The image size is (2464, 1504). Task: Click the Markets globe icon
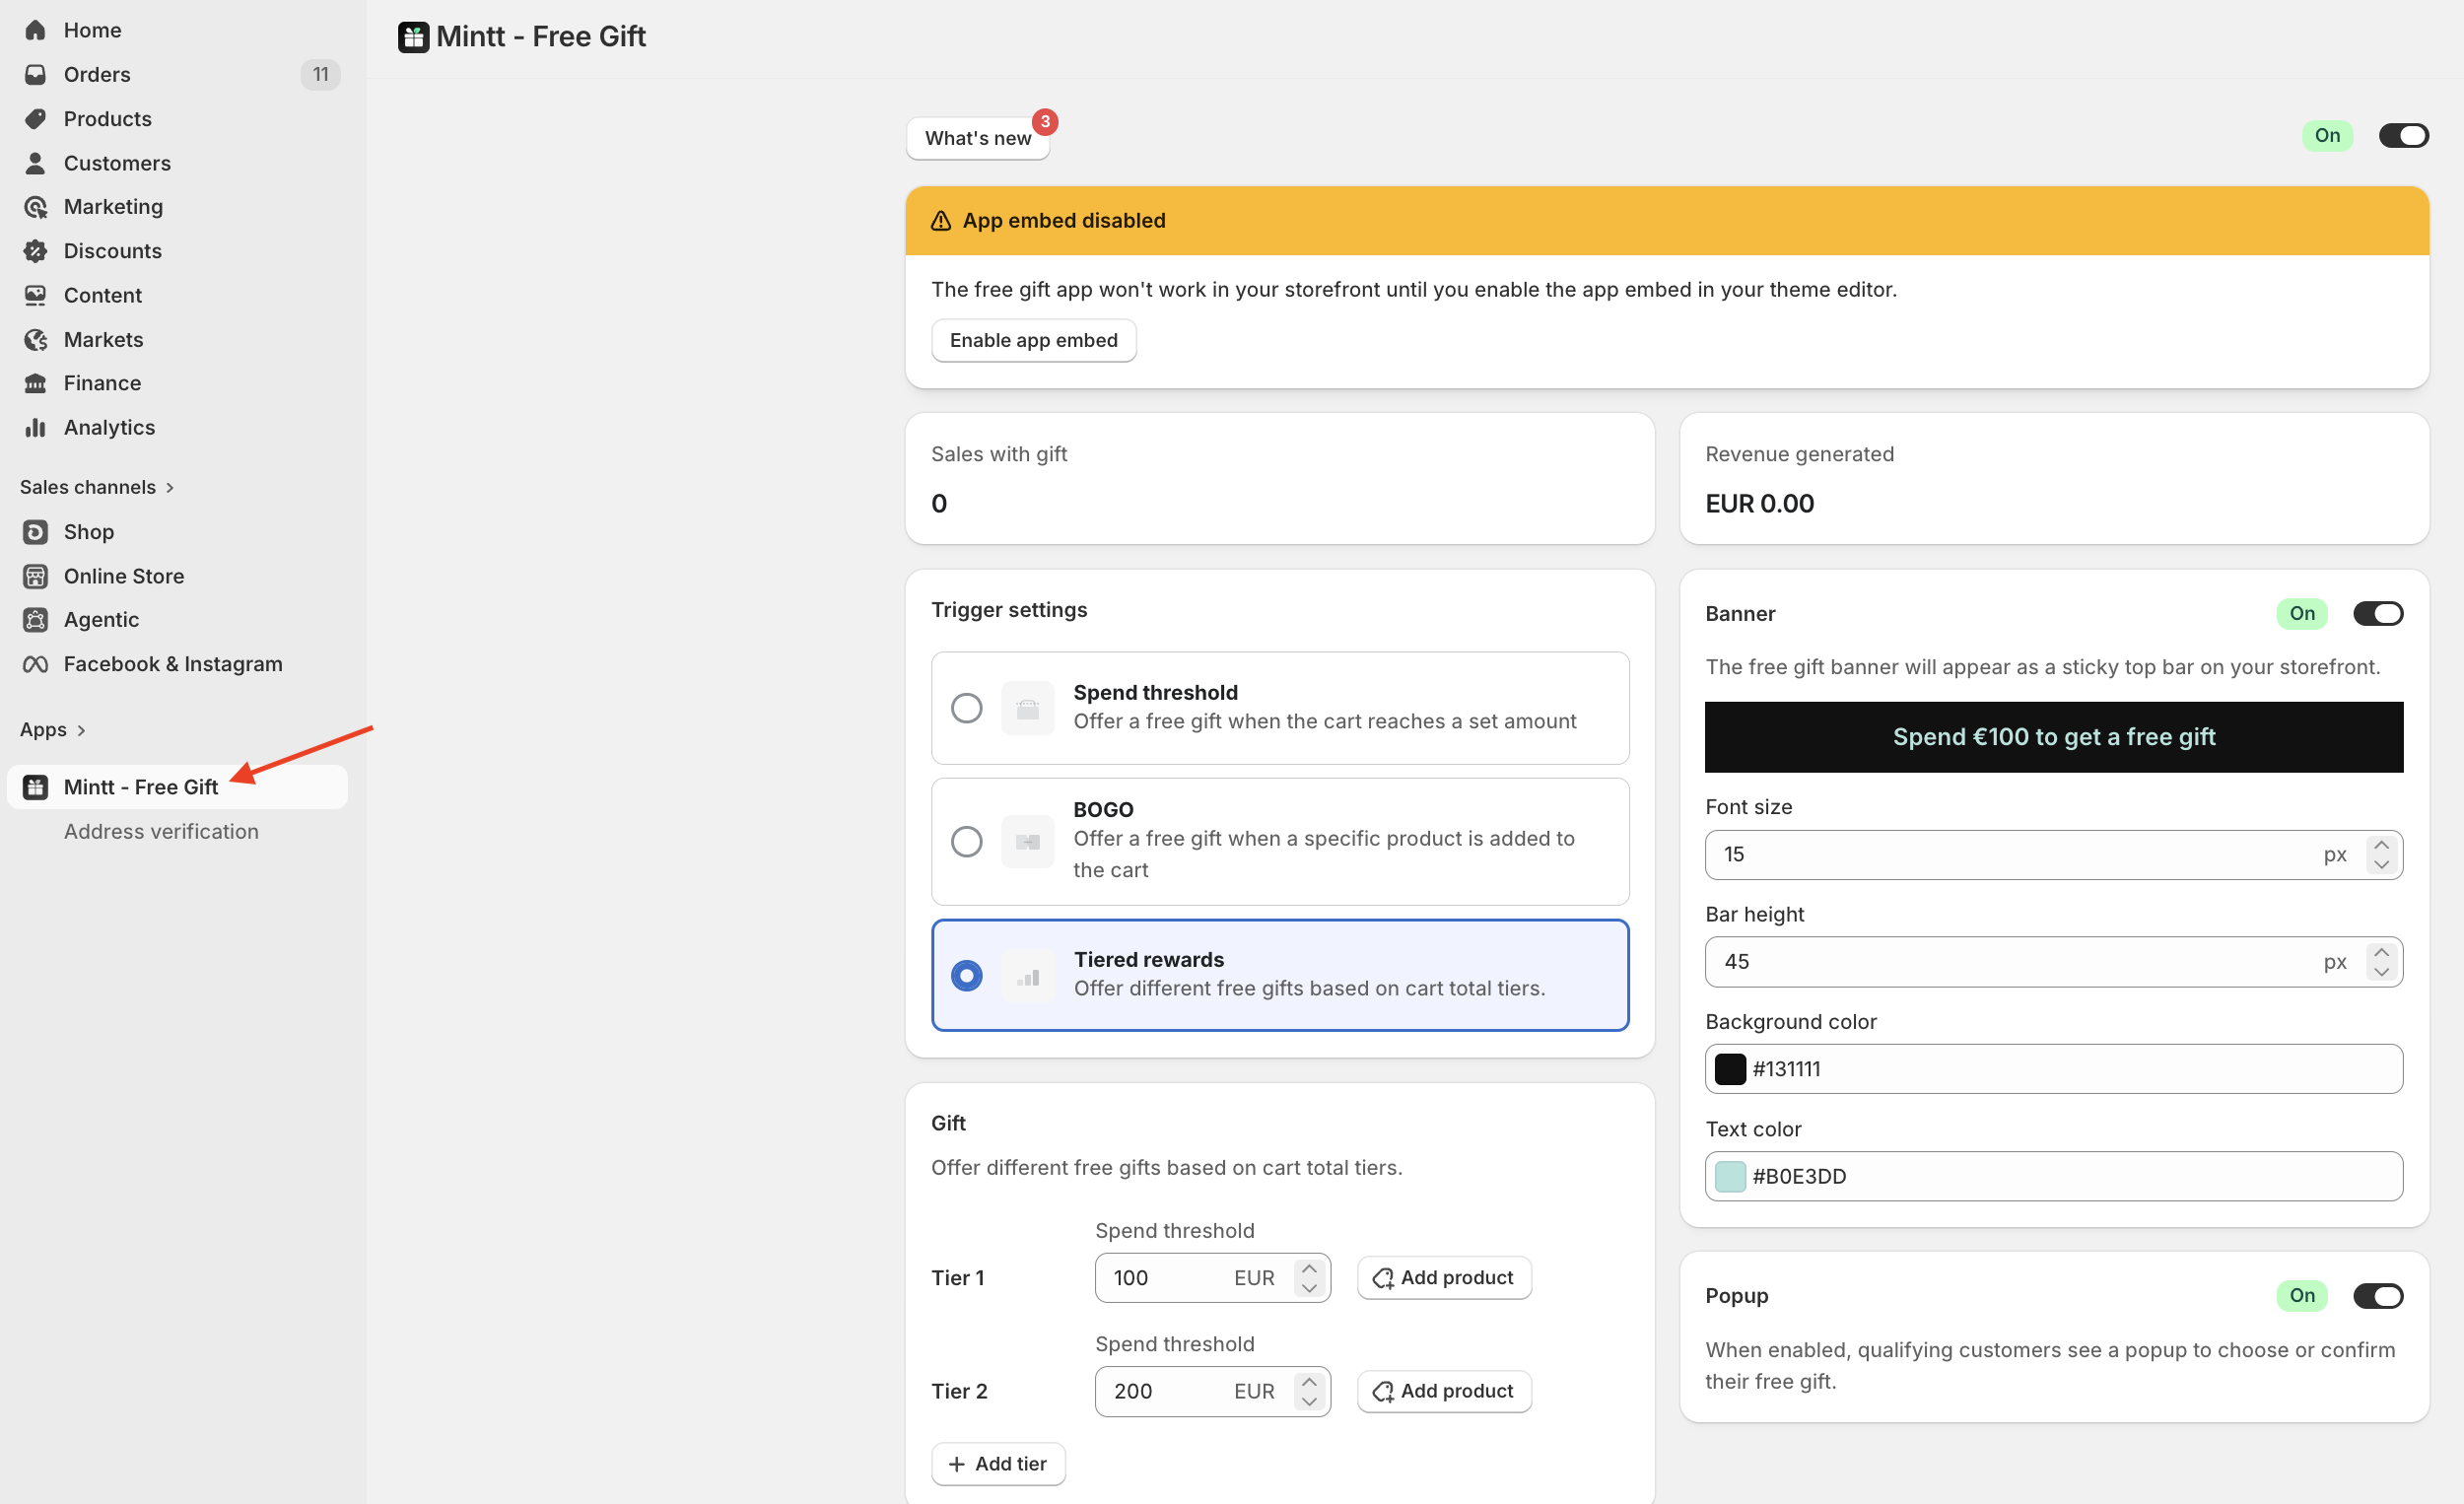click(35, 339)
